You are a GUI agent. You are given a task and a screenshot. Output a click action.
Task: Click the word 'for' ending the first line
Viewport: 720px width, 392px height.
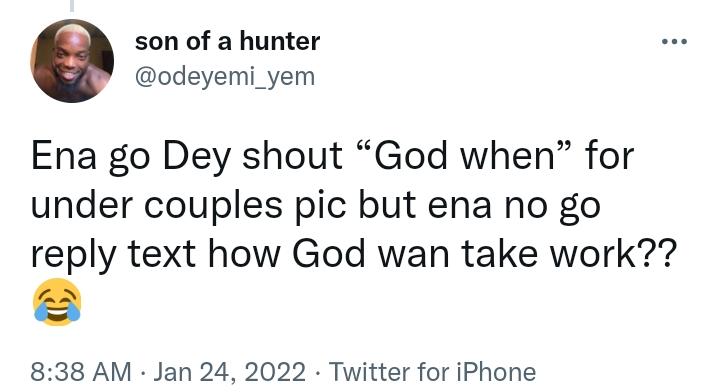pos(610,156)
